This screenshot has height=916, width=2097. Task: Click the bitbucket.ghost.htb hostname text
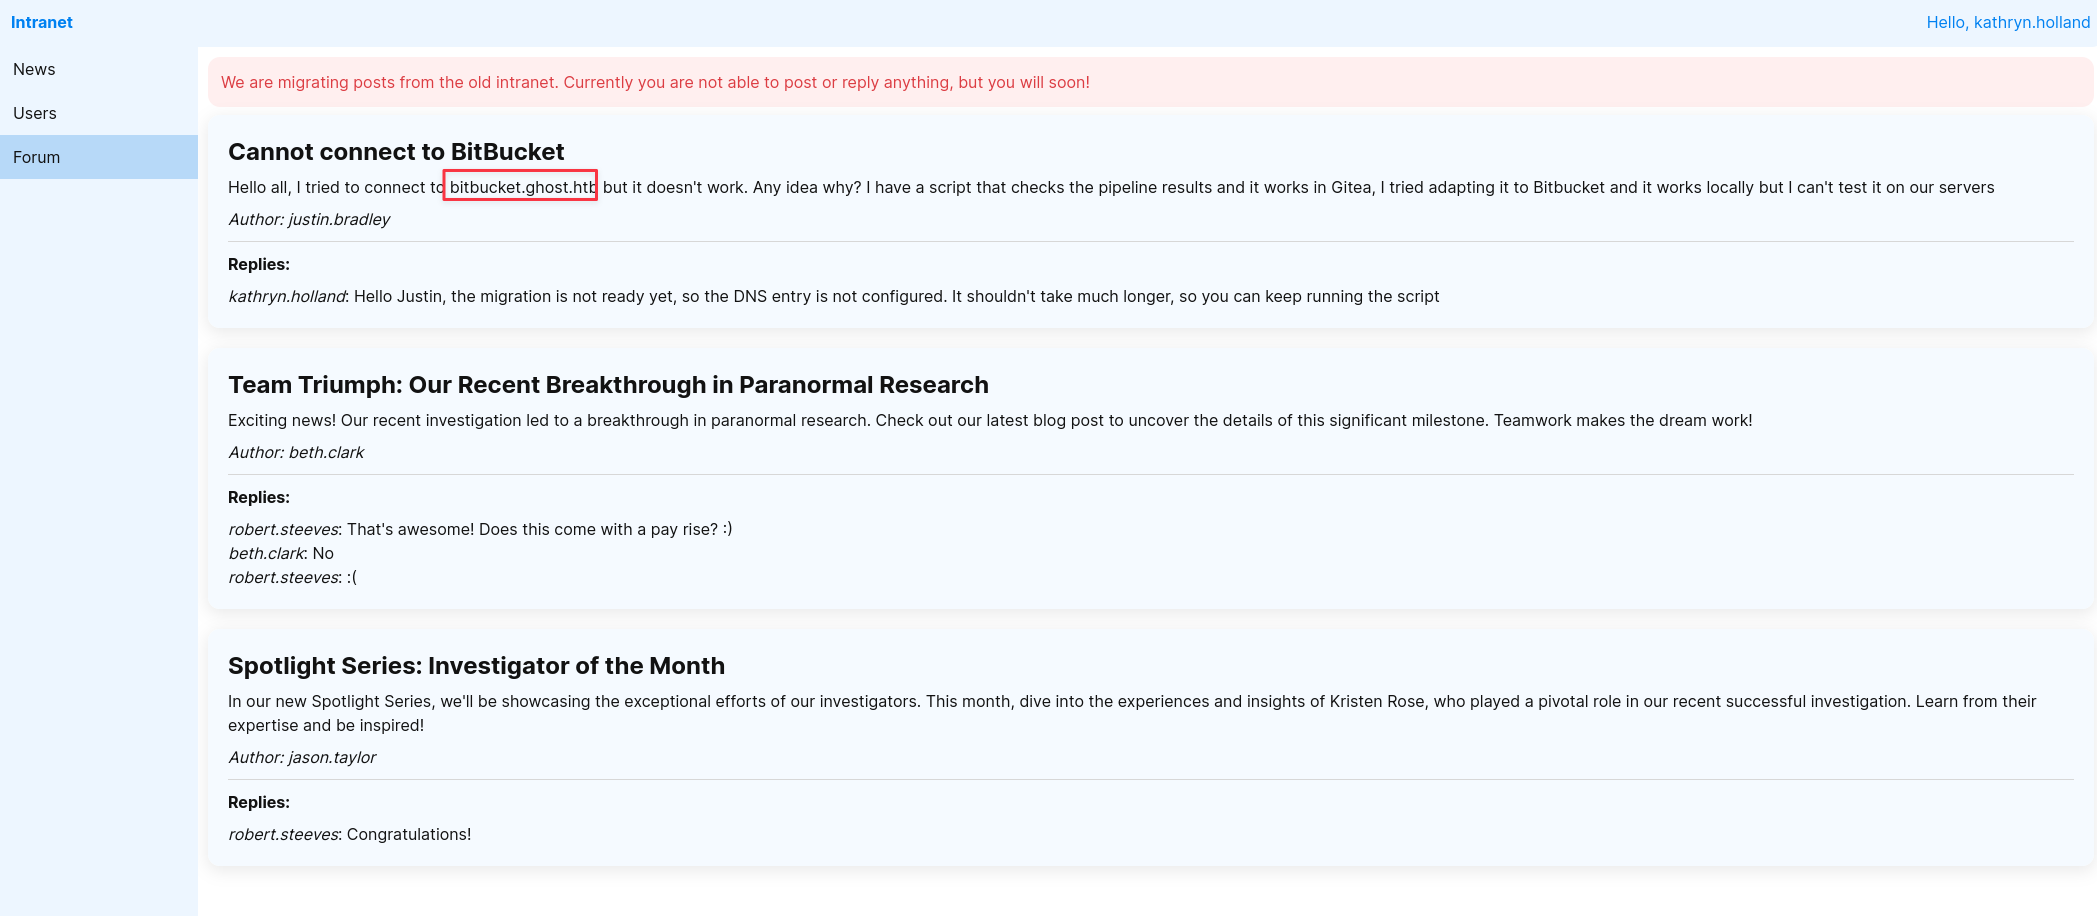[x=523, y=187]
